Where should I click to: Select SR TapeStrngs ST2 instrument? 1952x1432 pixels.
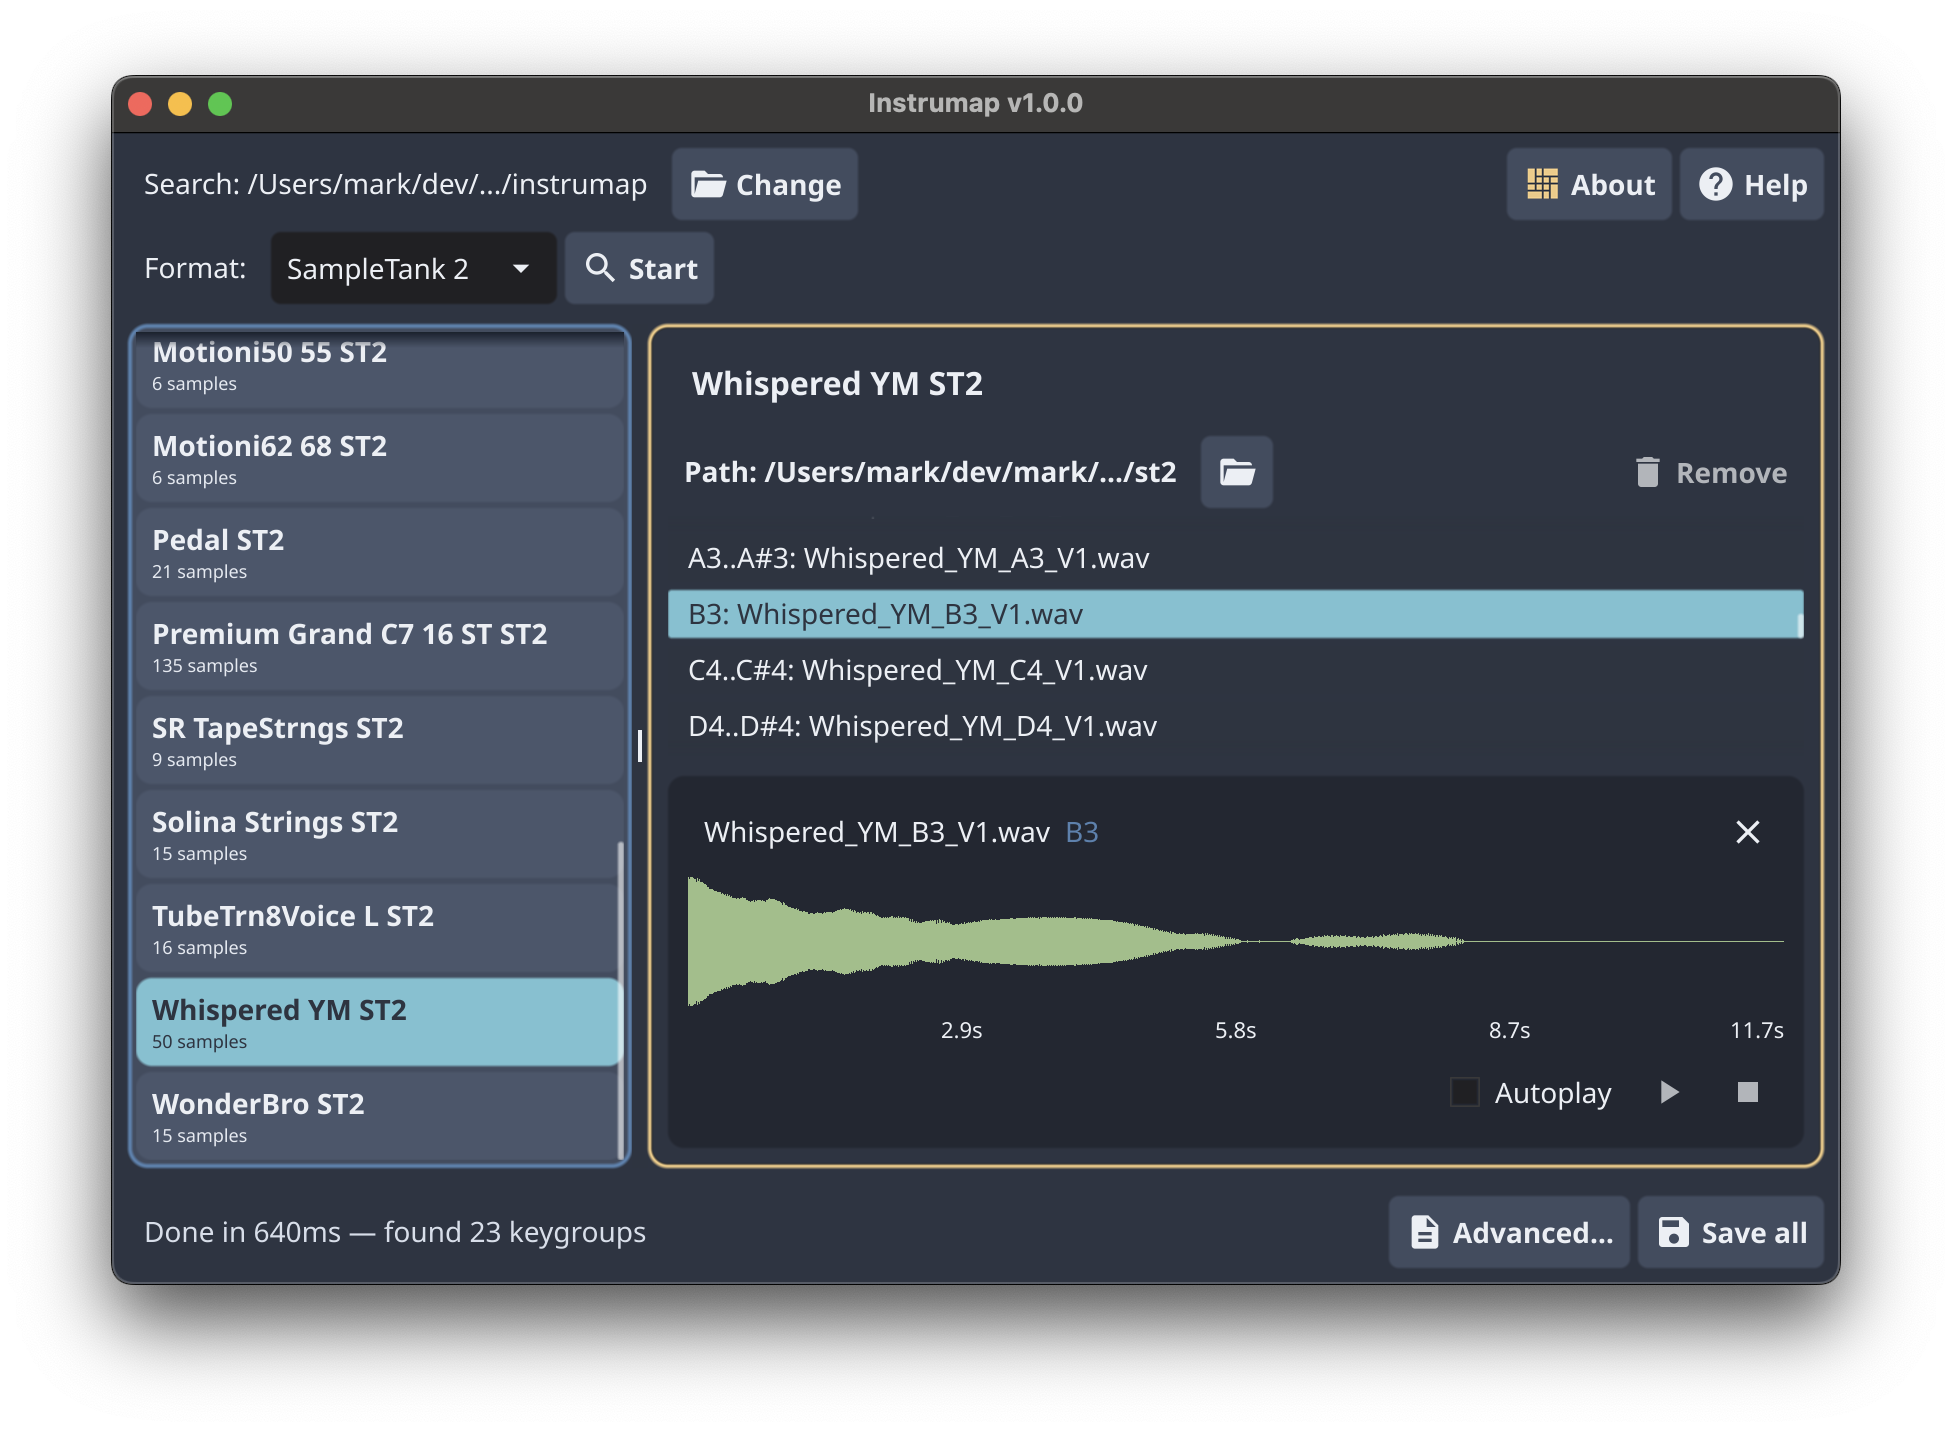[380, 742]
